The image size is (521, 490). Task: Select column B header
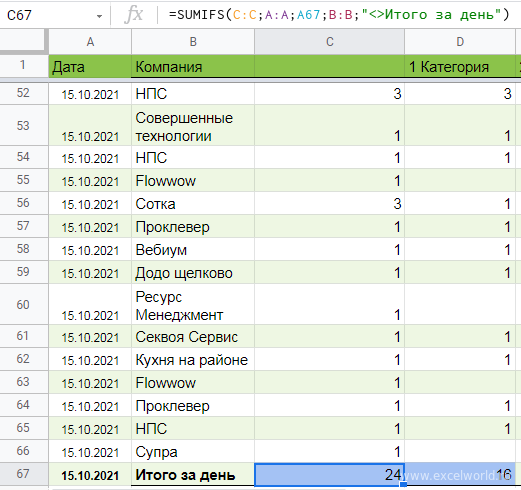pos(193,42)
